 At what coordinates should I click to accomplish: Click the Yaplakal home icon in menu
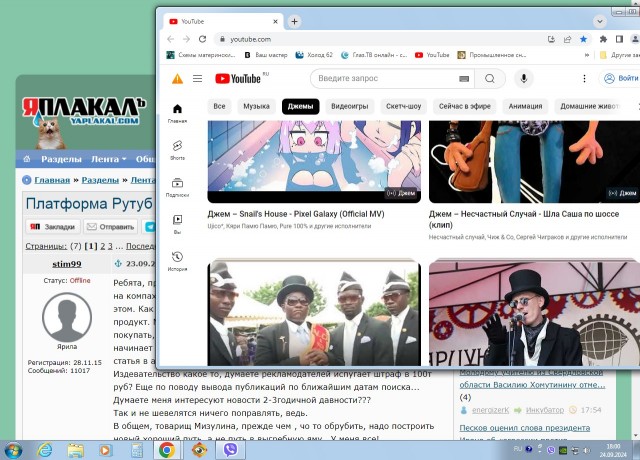click(27, 159)
